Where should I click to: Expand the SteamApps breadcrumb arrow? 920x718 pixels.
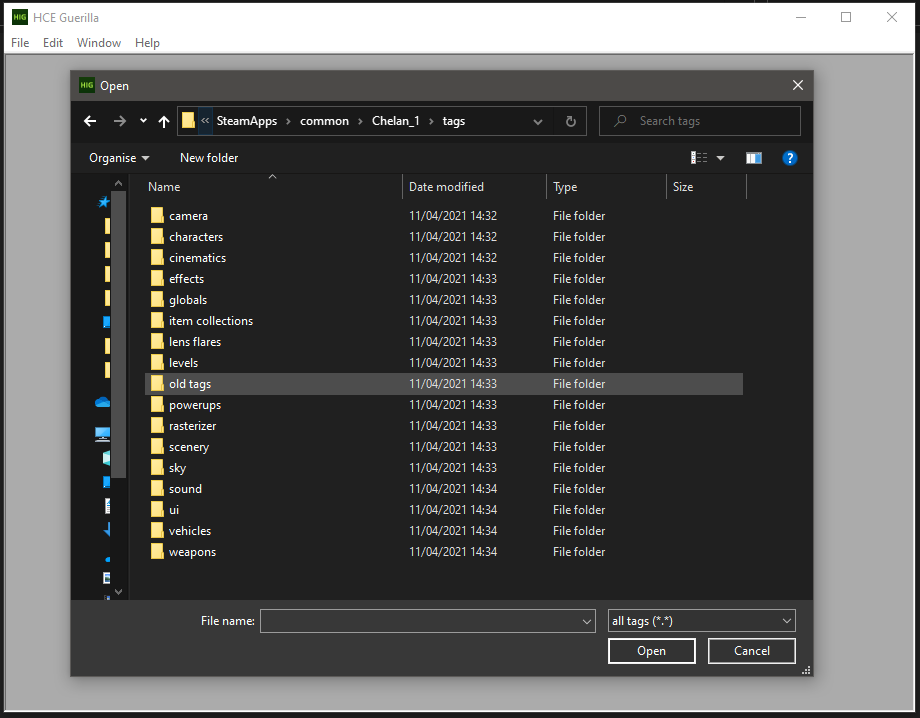pyautogui.click(x=288, y=121)
